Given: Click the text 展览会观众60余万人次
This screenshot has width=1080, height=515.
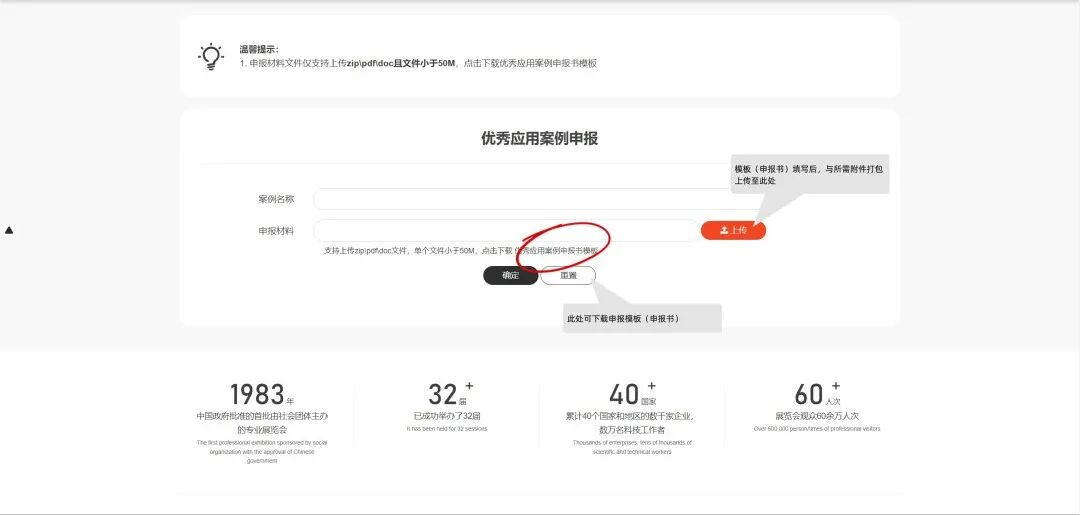Looking at the screenshot, I should coord(817,416).
